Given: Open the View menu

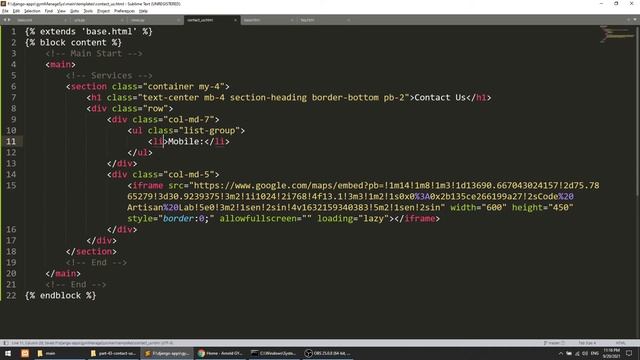Looking at the screenshot, I should click(61, 11).
